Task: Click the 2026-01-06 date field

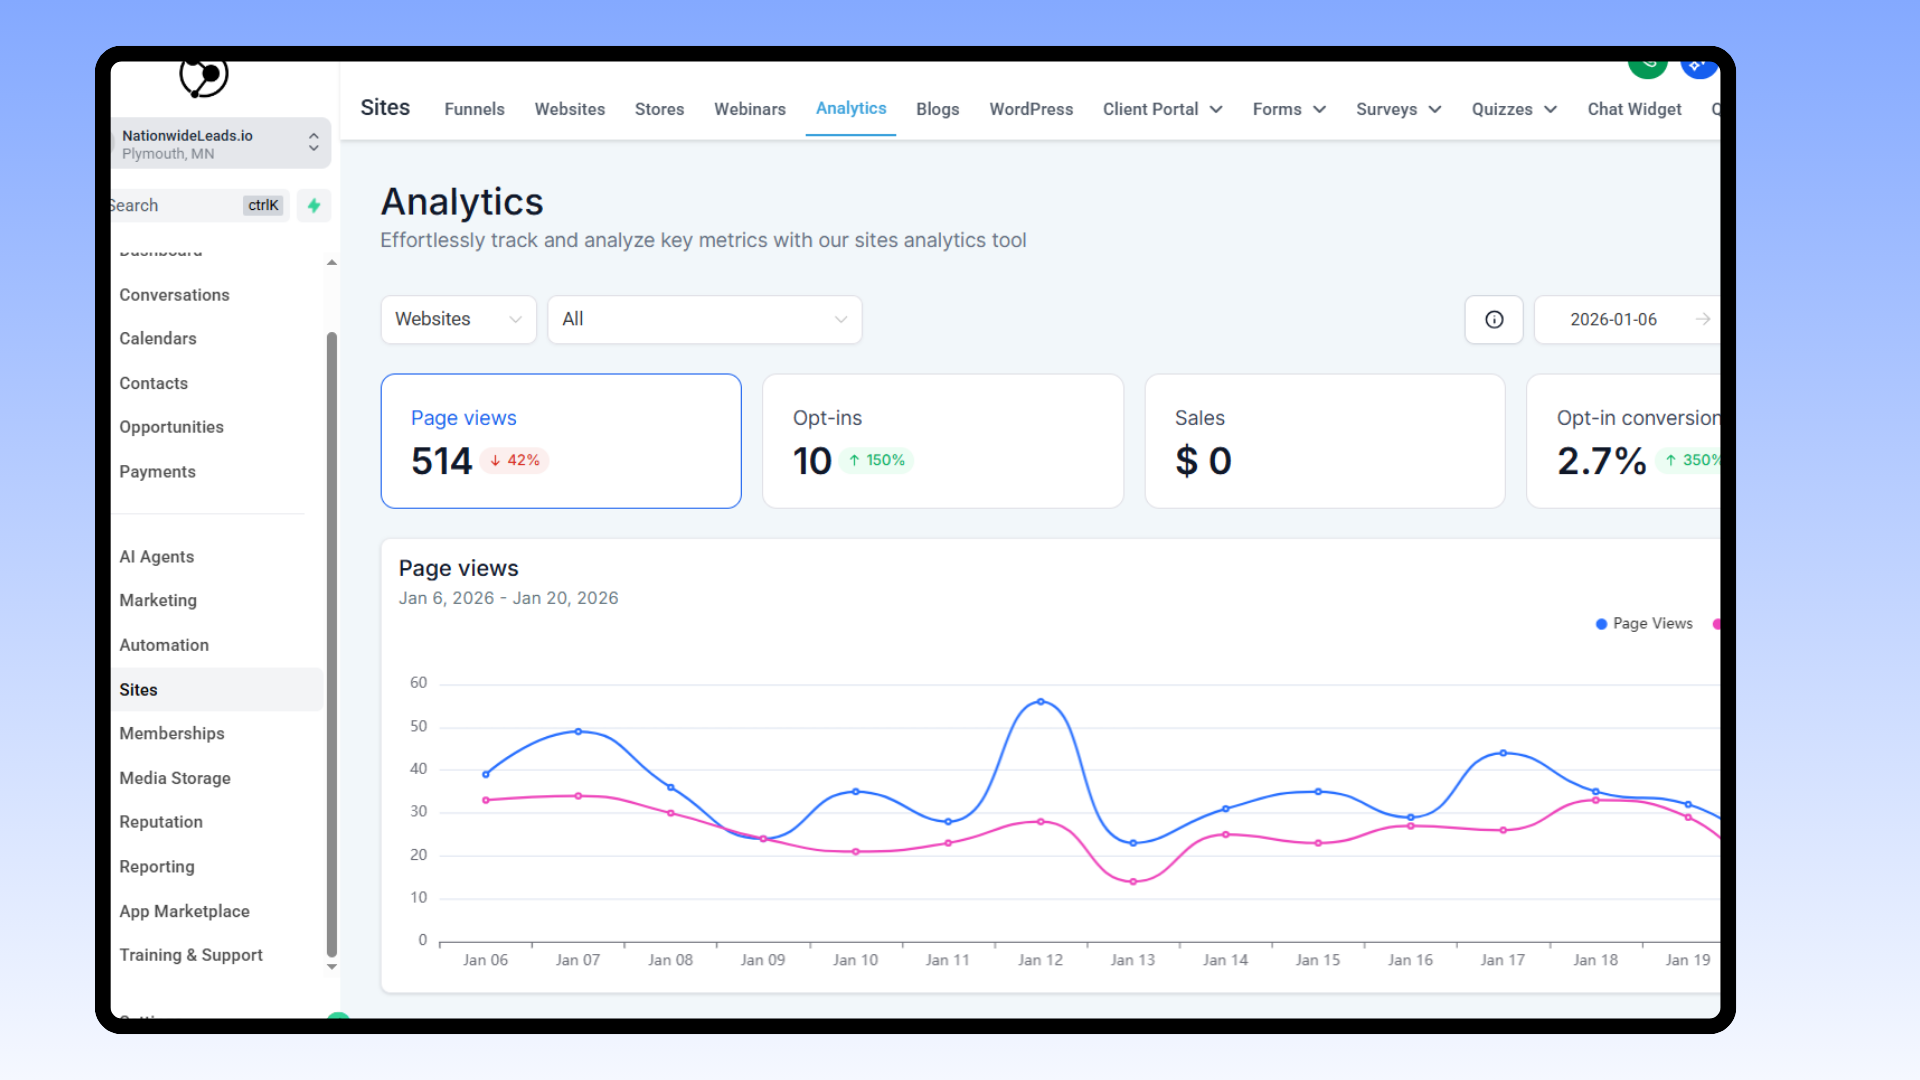Action: tap(1613, 319)
